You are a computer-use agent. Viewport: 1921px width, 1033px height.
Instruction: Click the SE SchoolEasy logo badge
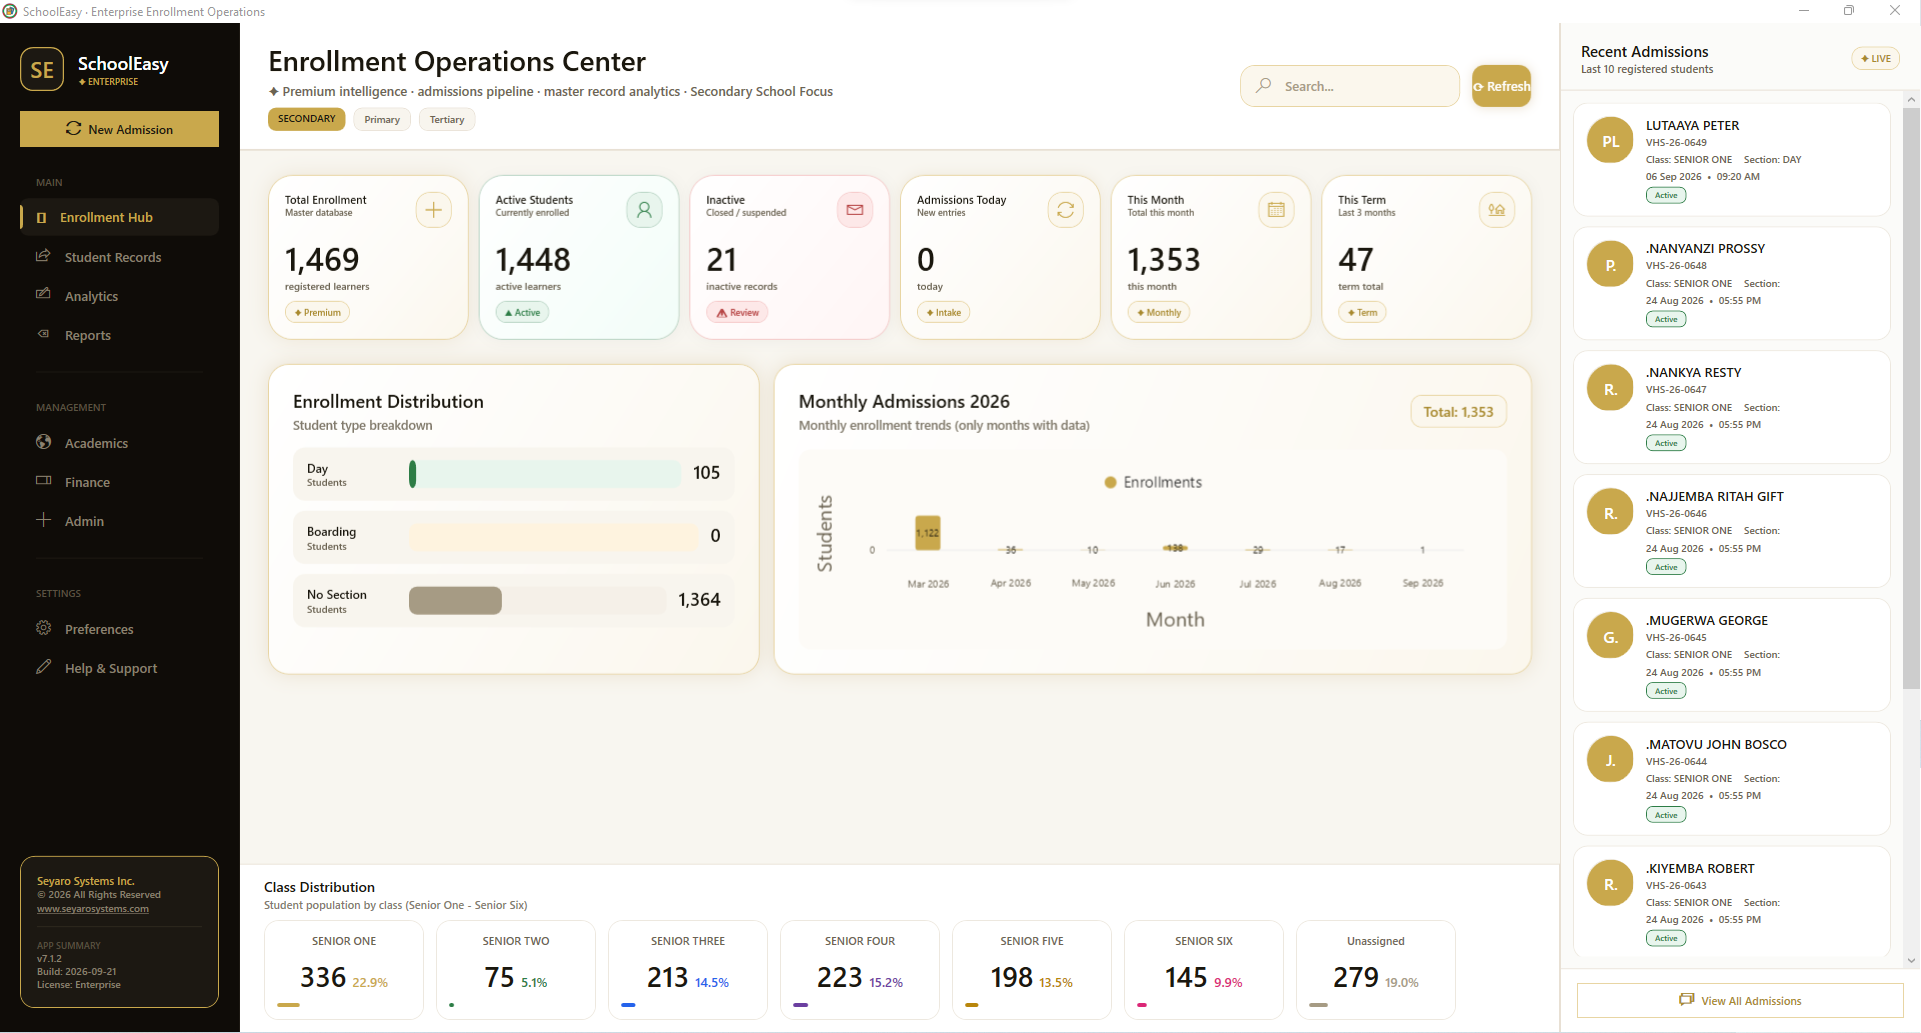pyautogui.click(x=42, y=69)
